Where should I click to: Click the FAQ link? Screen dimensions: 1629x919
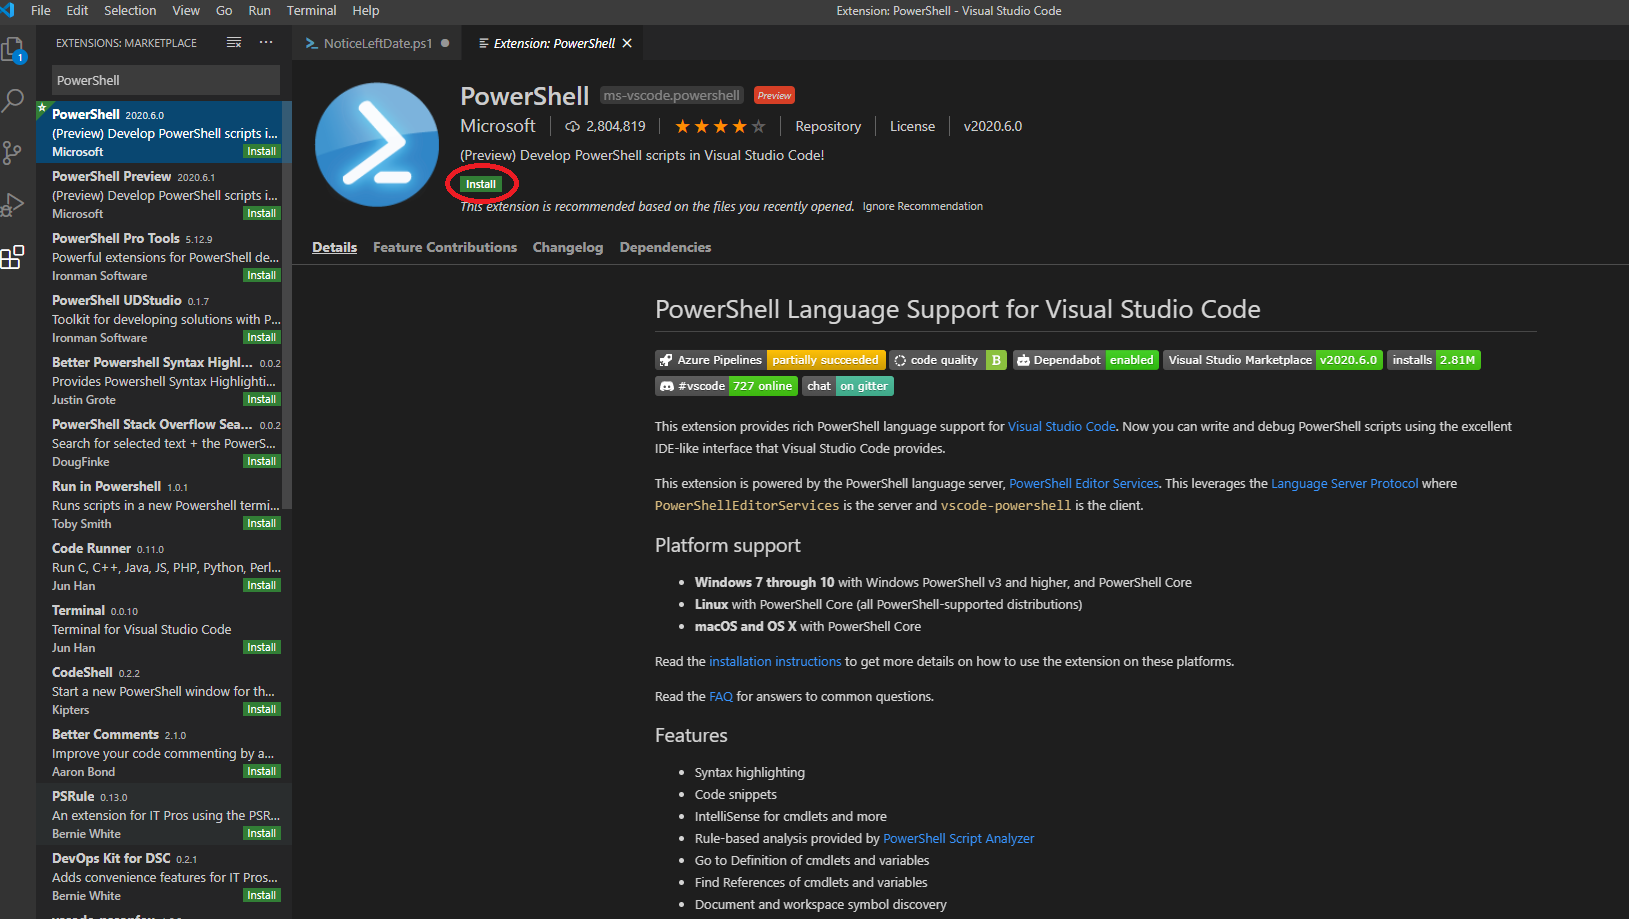[720, 696]
